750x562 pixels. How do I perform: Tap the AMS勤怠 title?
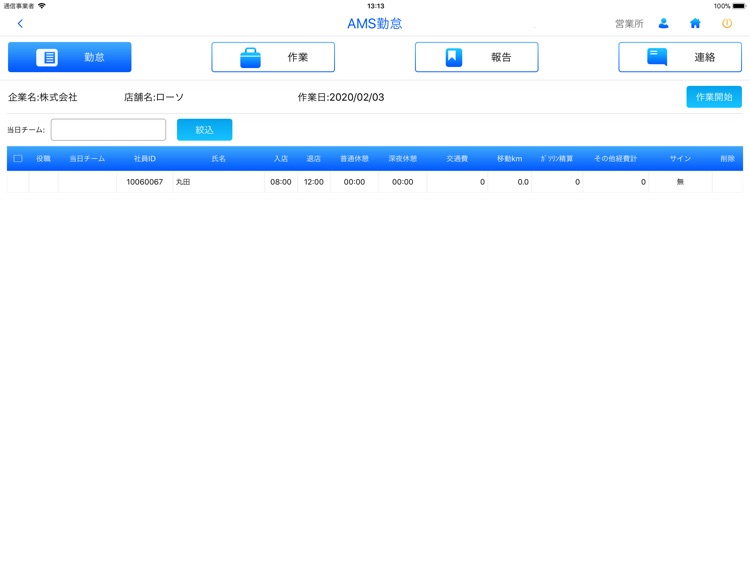pos(375,23)
